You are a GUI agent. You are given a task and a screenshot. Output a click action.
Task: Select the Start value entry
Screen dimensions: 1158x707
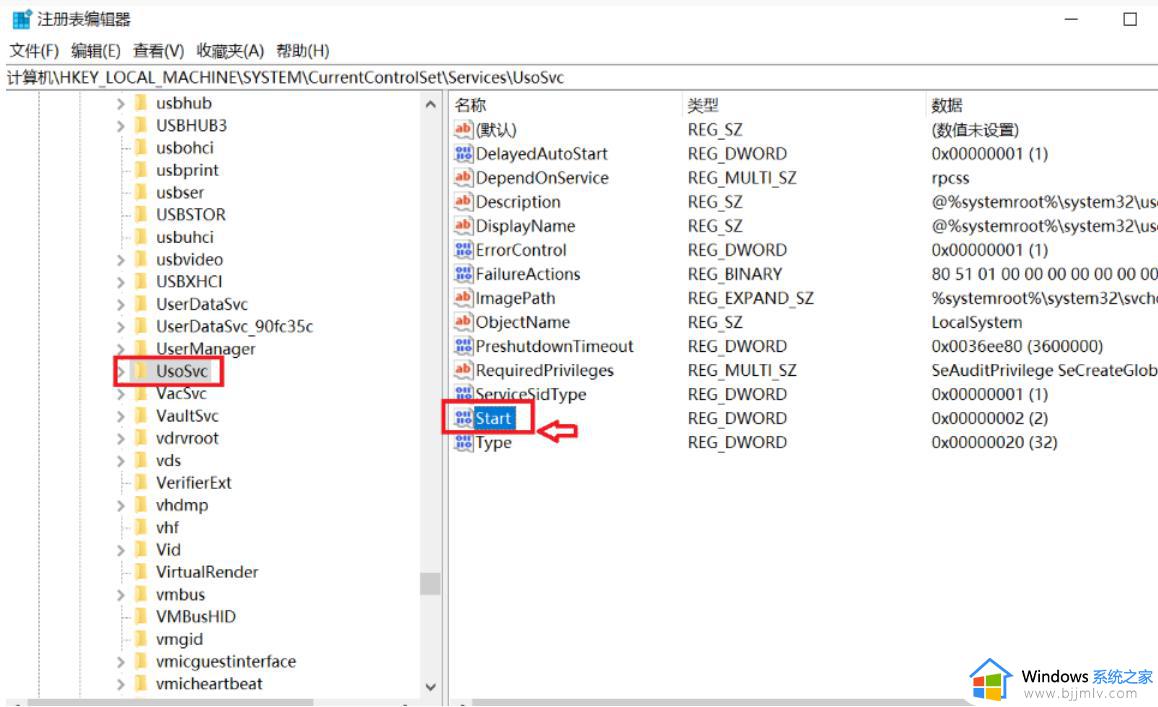tap(493, 418)
